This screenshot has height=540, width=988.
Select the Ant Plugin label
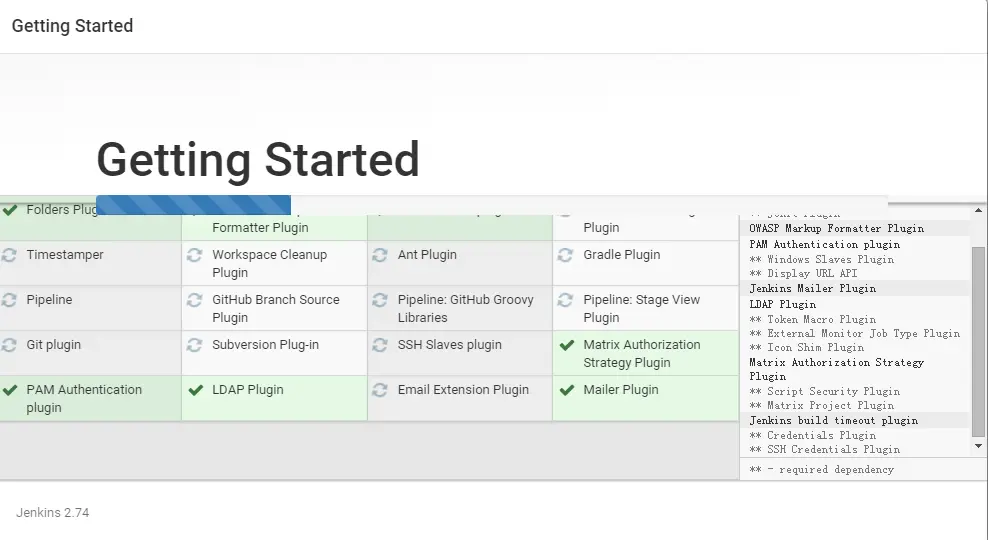[427, 255]
